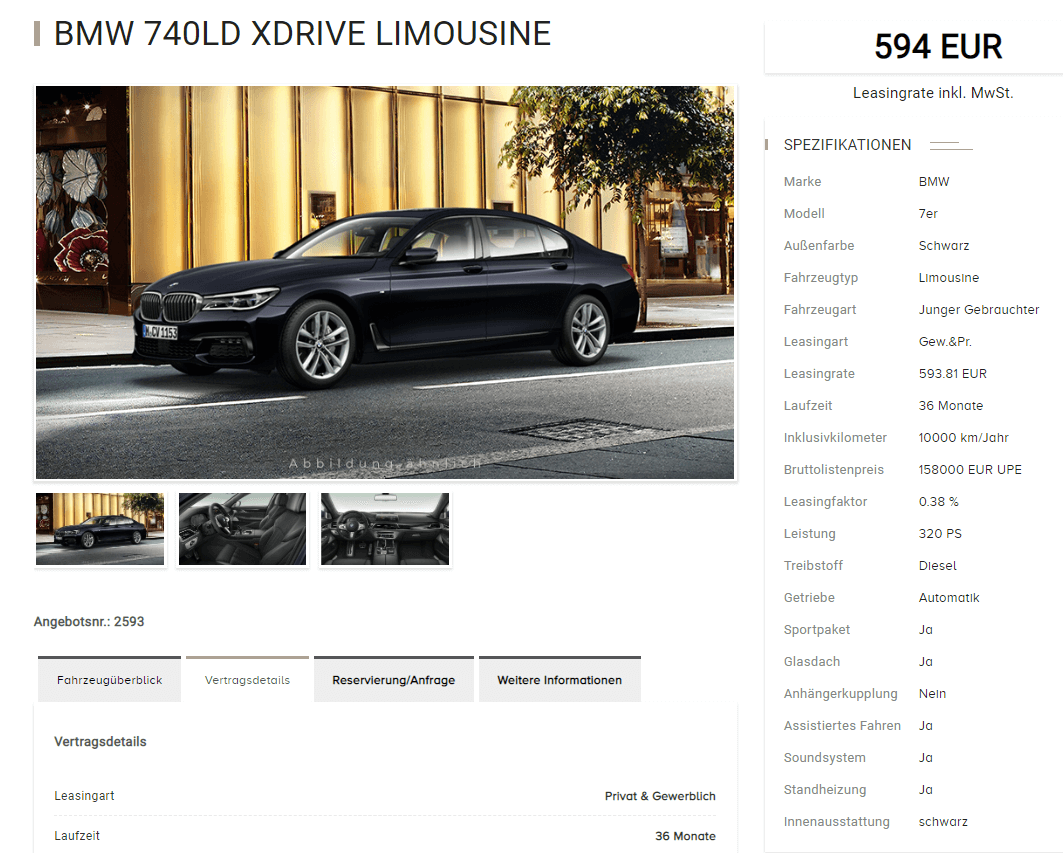Click the Bruttolistenpreis value 158000 EUR UPE
Viewport: 1063px width, 853px height.
click(x=970, y=469)
